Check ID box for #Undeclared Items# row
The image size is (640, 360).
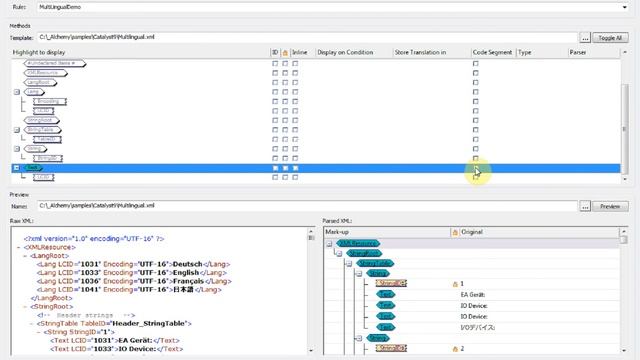tap(275, 64)
